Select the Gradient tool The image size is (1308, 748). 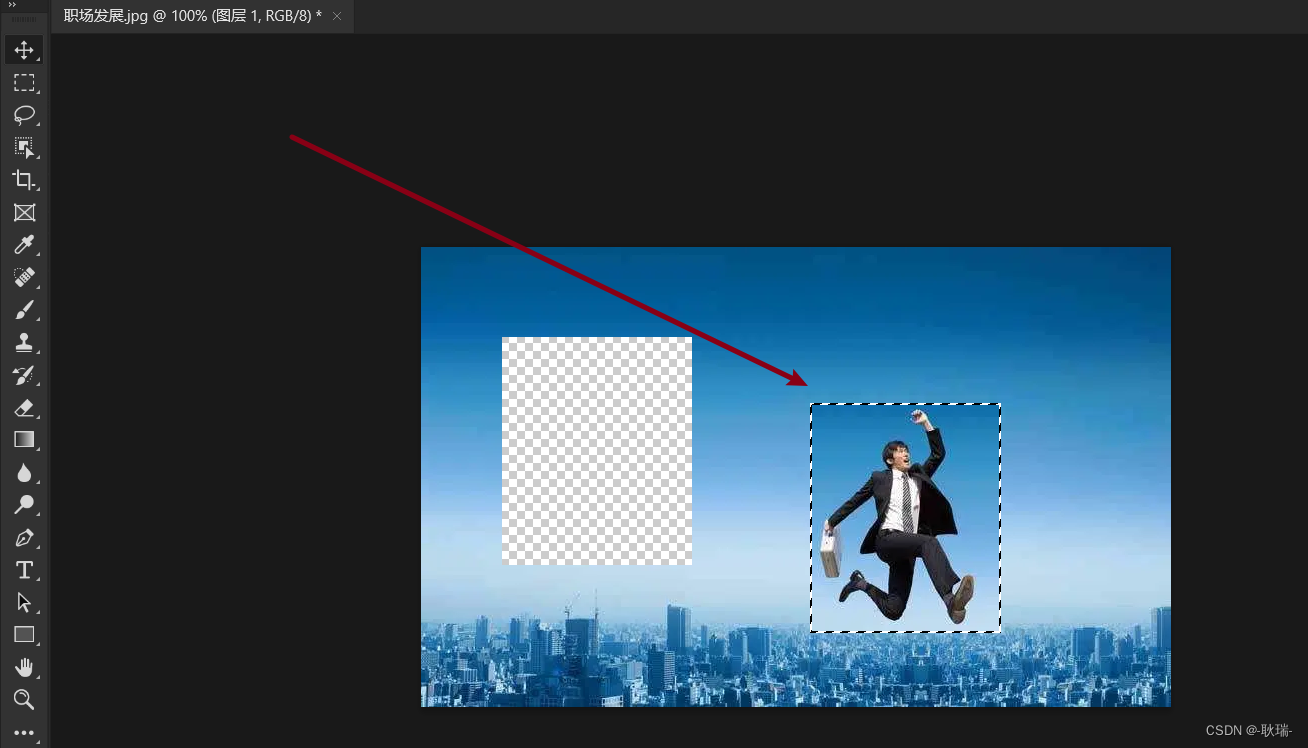tap(24, 439)
